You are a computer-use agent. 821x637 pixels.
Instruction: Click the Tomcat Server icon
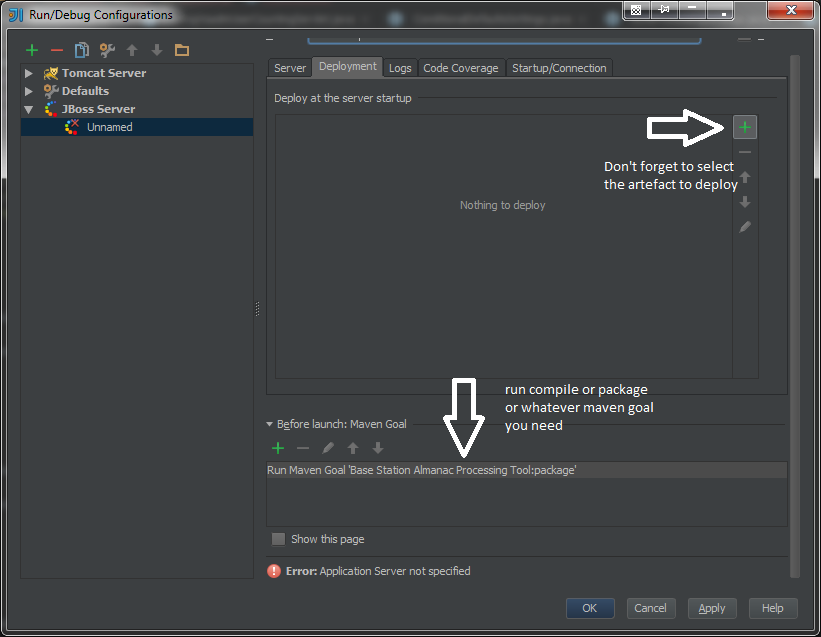click(x=51, y=73)
